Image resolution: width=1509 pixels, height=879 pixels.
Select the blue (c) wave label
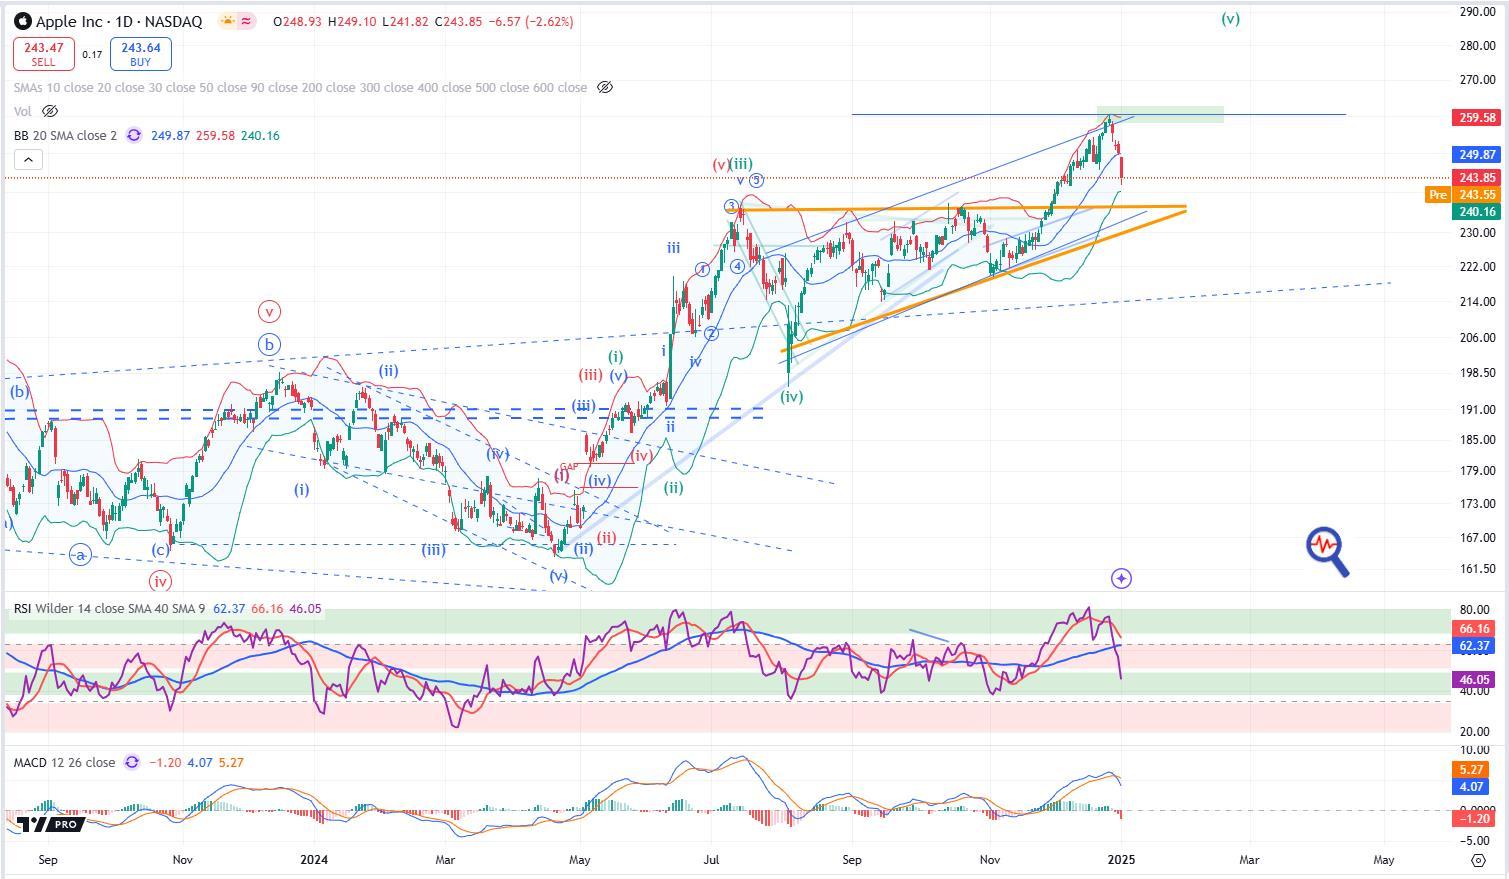point(160,551)
